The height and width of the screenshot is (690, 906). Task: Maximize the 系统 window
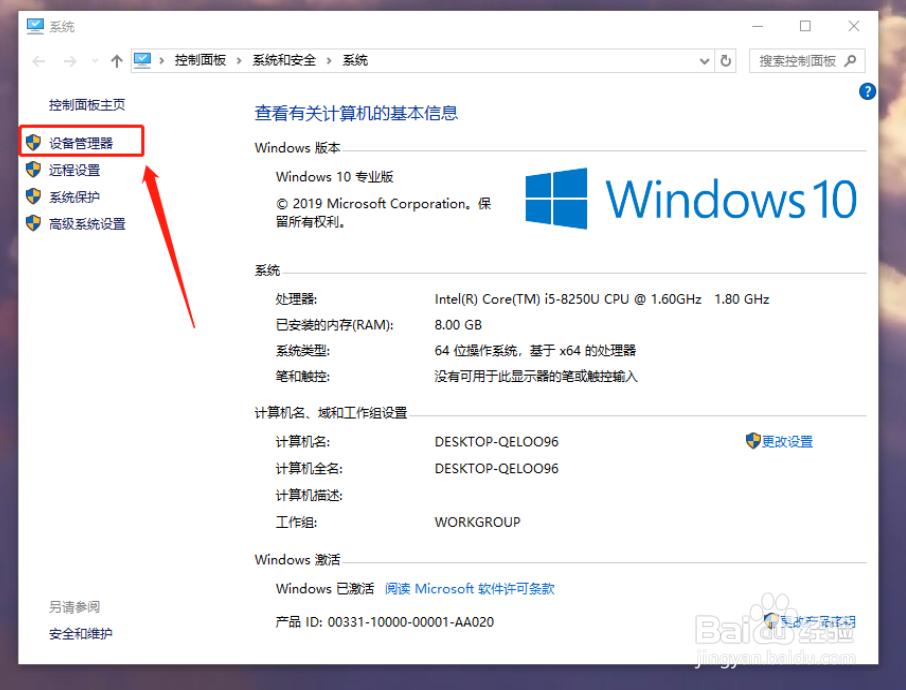(x=805, y=26)
